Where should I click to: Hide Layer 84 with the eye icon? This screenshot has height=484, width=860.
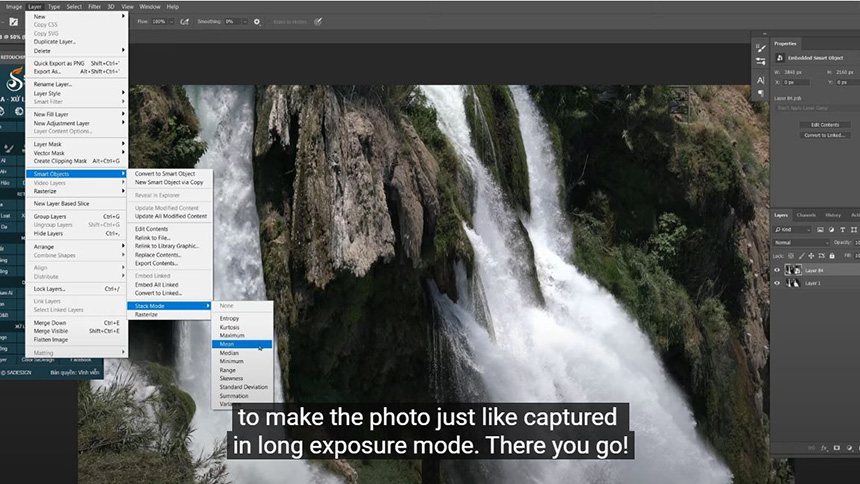[x=777, y=270]
